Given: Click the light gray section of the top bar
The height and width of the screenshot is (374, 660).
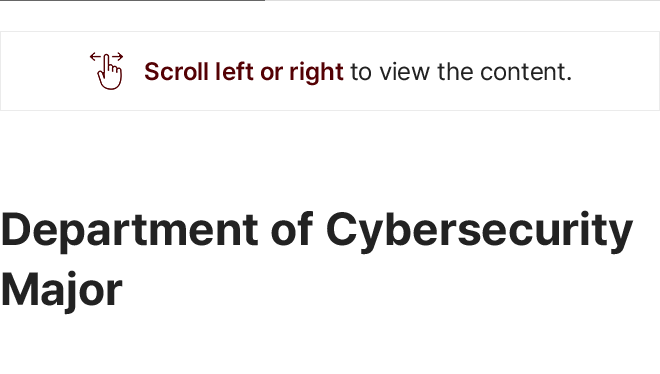Looking at the screenshot, I should [x=462, y=0].
